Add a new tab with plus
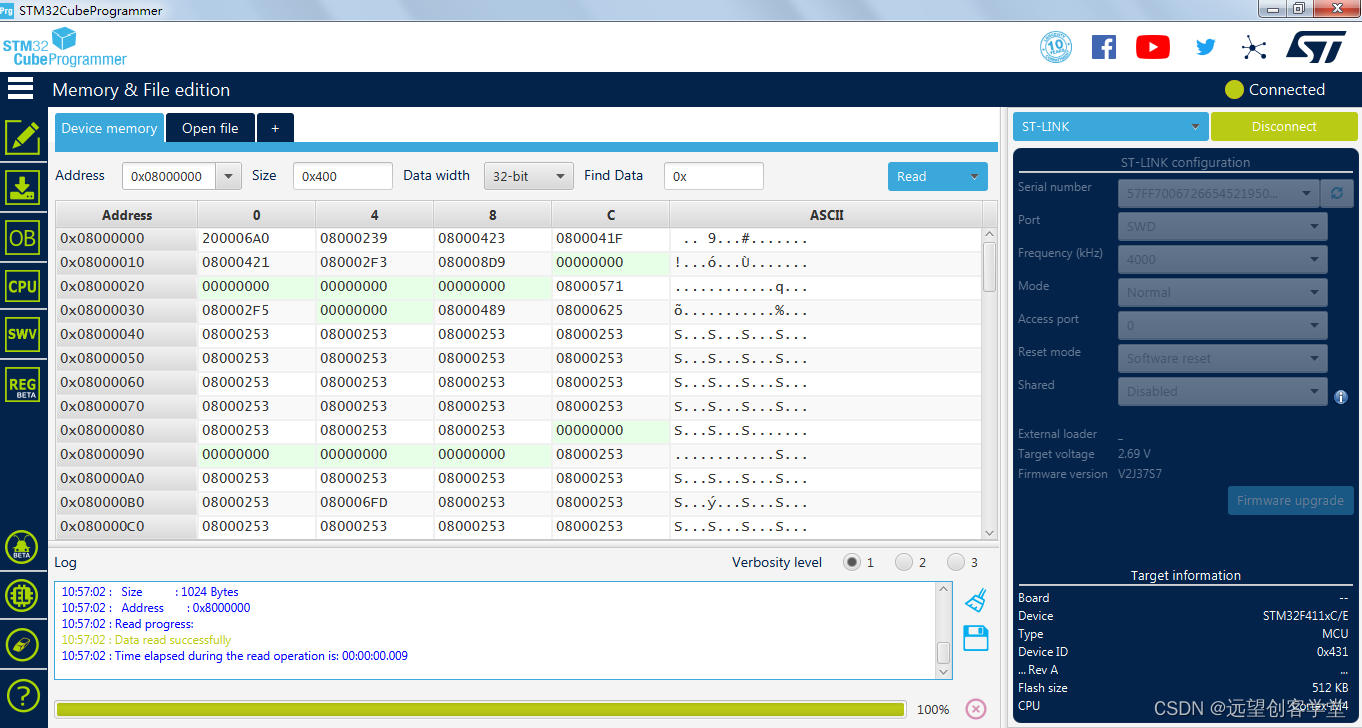This screenshot has height=728, width=1362. 275,128
